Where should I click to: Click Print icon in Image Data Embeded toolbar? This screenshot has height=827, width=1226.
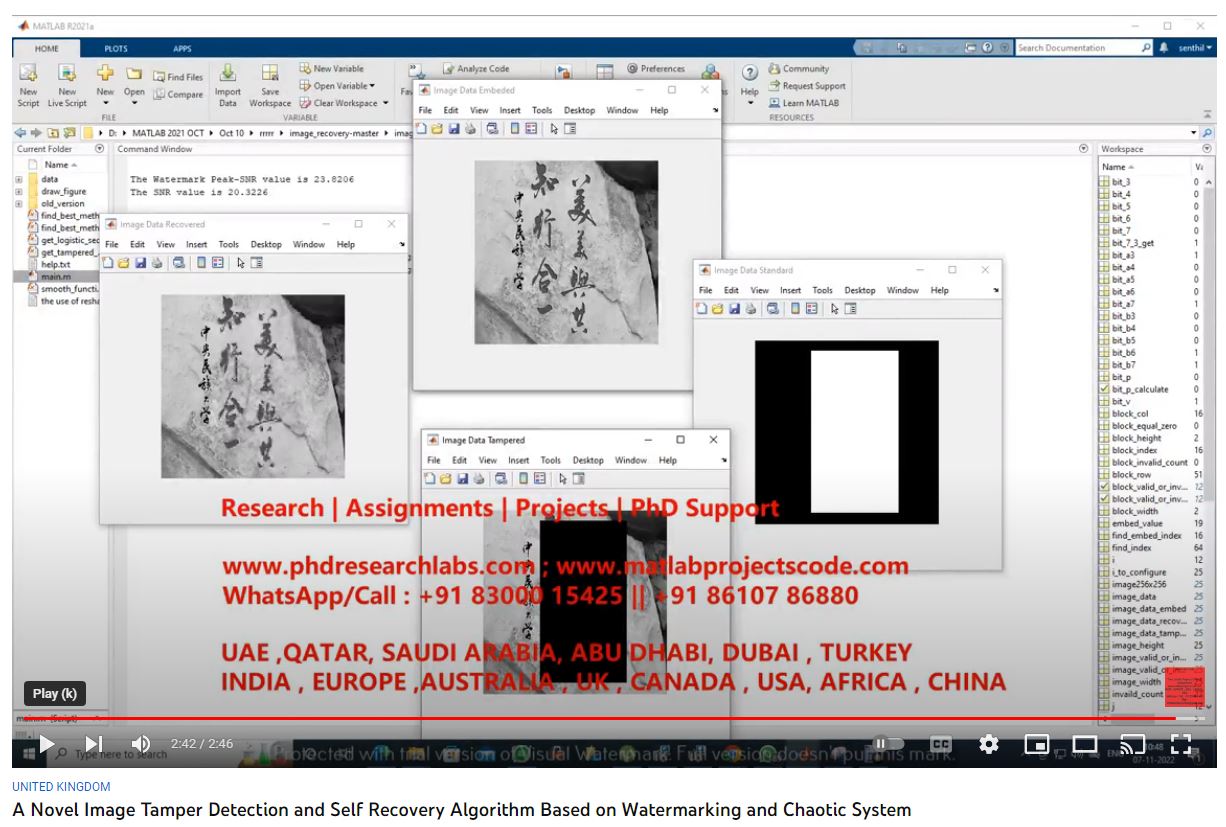pos(468,128)
